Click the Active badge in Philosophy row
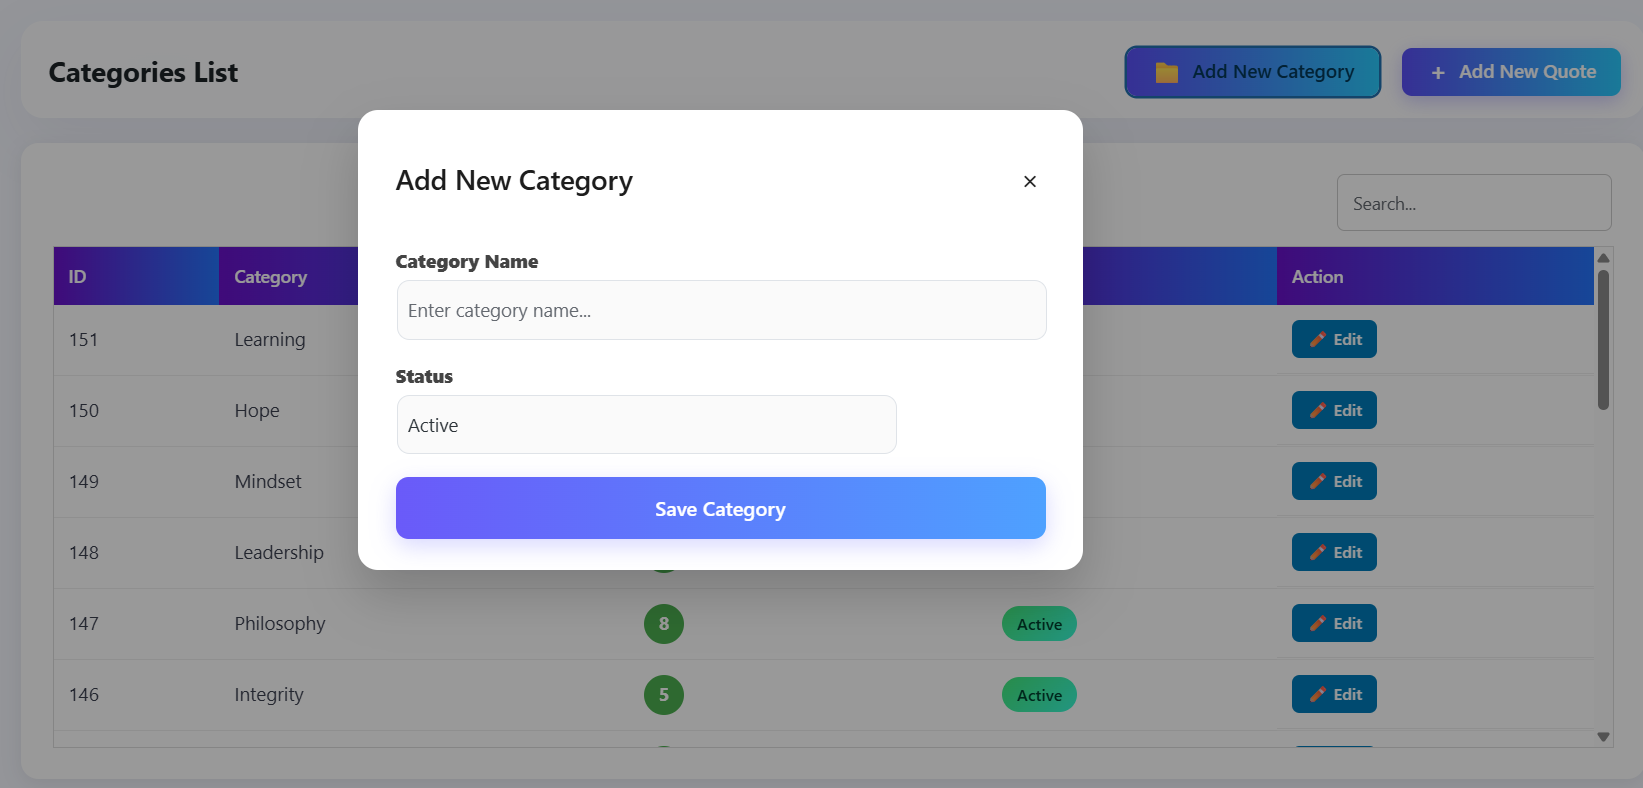Image resolution: width=1643 pixels, height=788 pixels. [x=1039, y=624]
